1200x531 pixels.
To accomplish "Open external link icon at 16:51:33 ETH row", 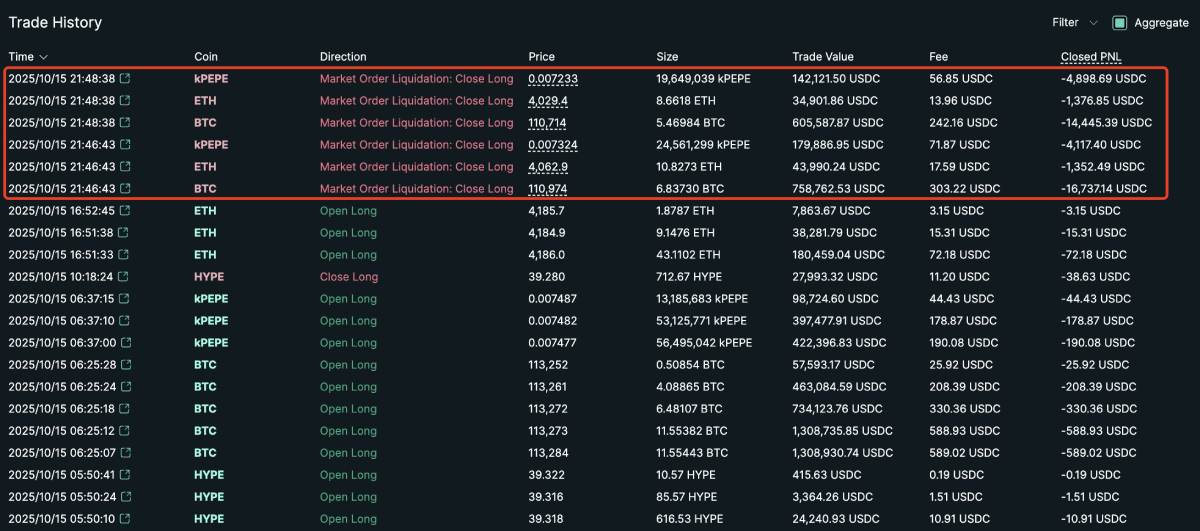I will pos(125,255).
